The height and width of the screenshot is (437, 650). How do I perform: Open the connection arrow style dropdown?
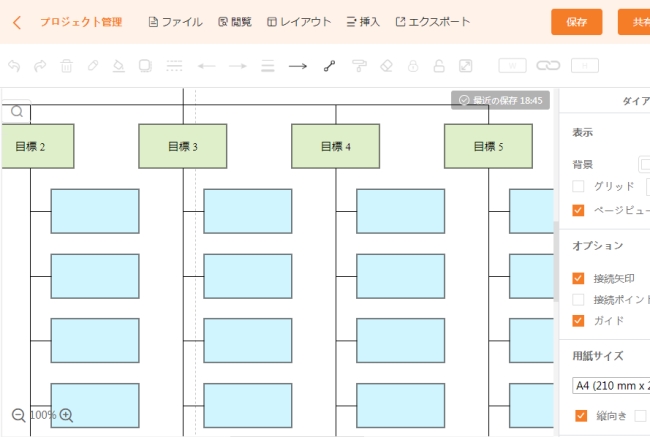point(297,66)
